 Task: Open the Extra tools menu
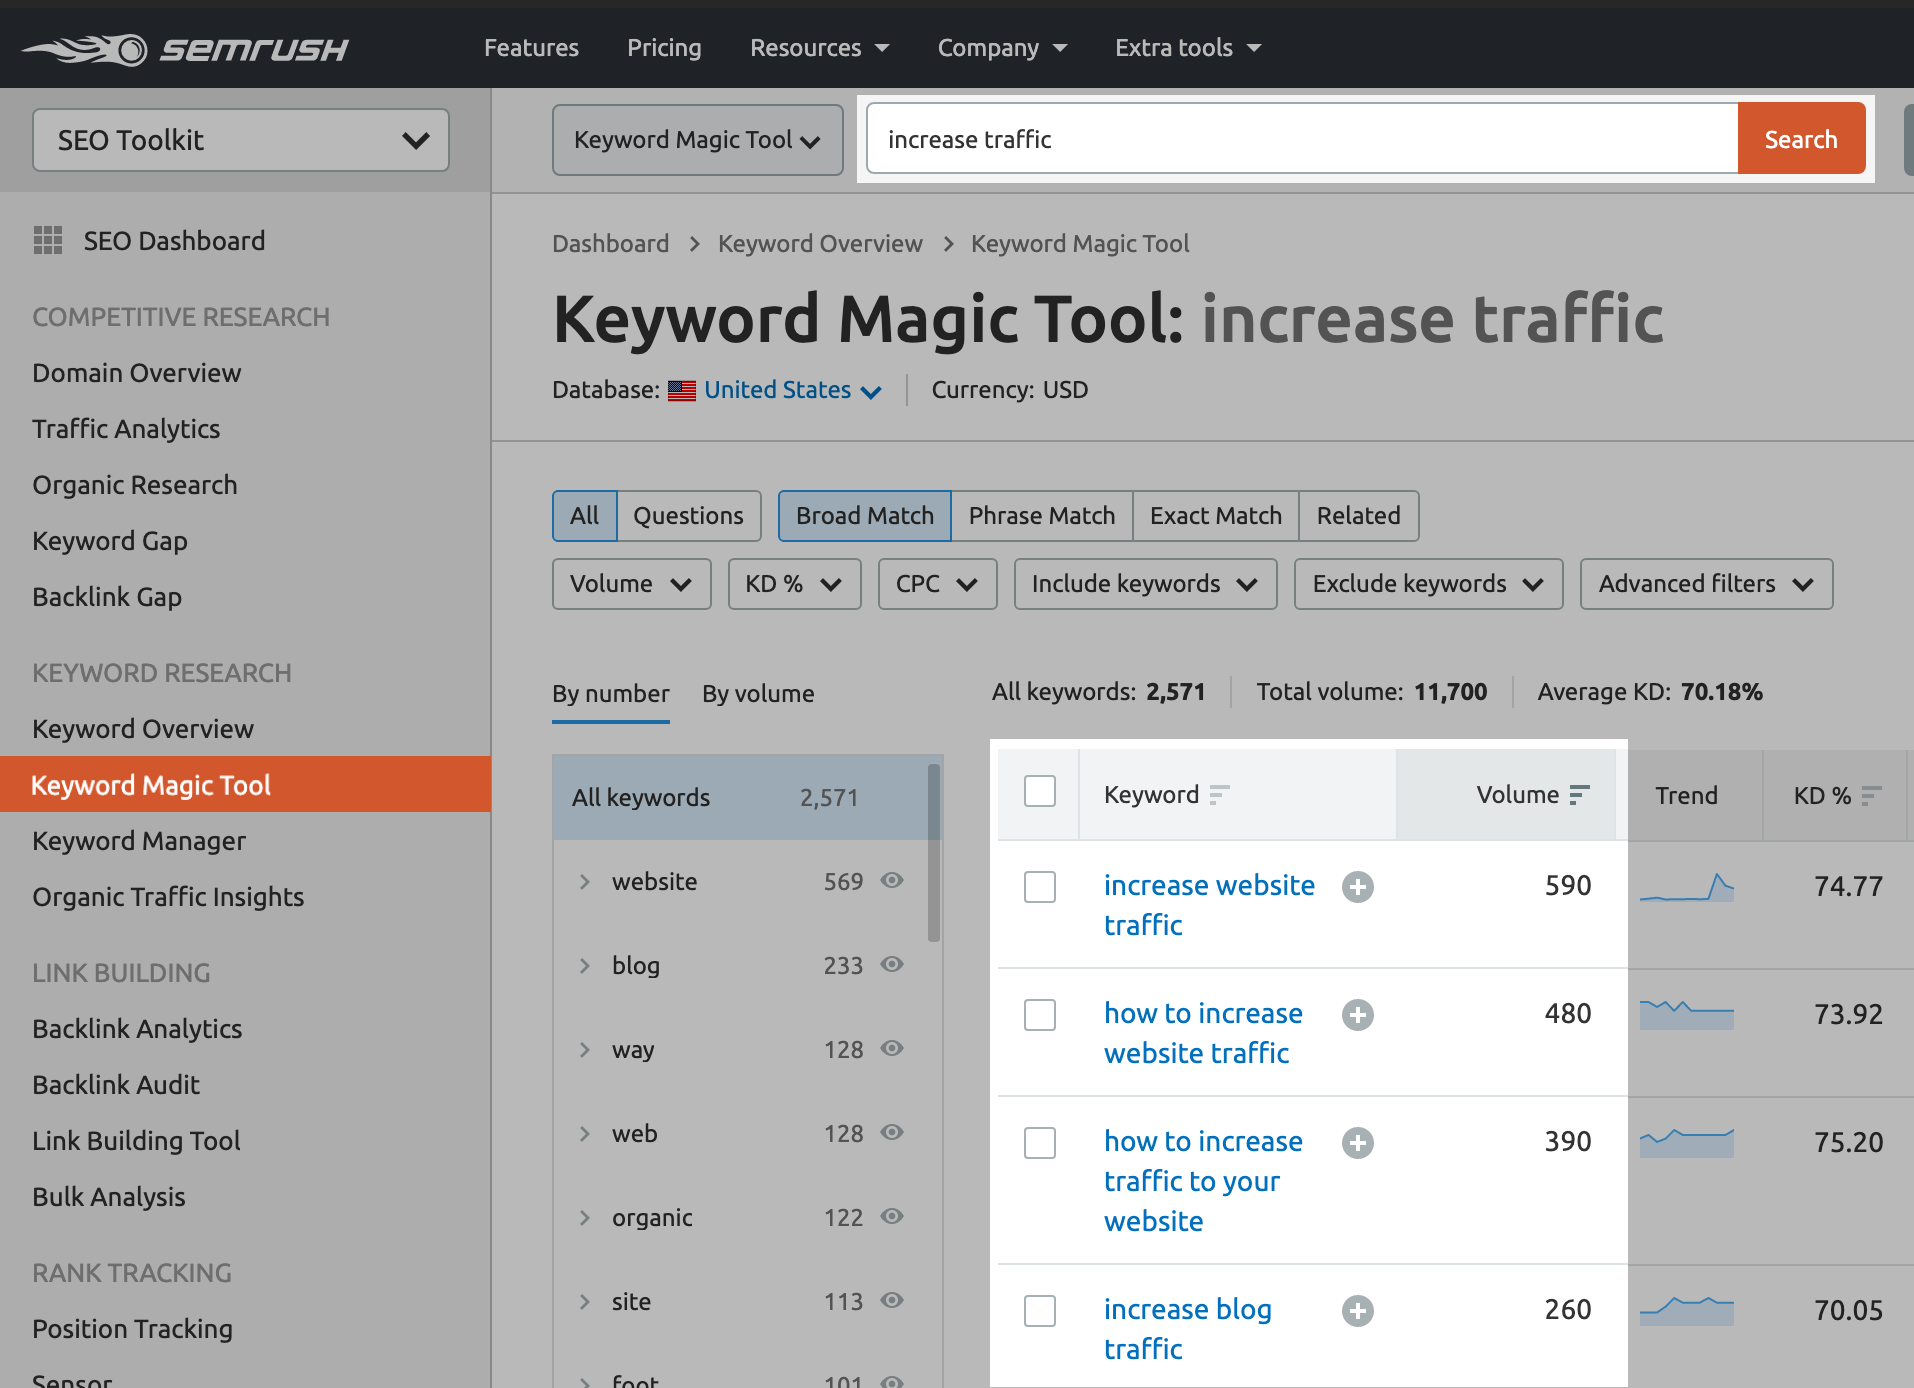point(1188,48)
